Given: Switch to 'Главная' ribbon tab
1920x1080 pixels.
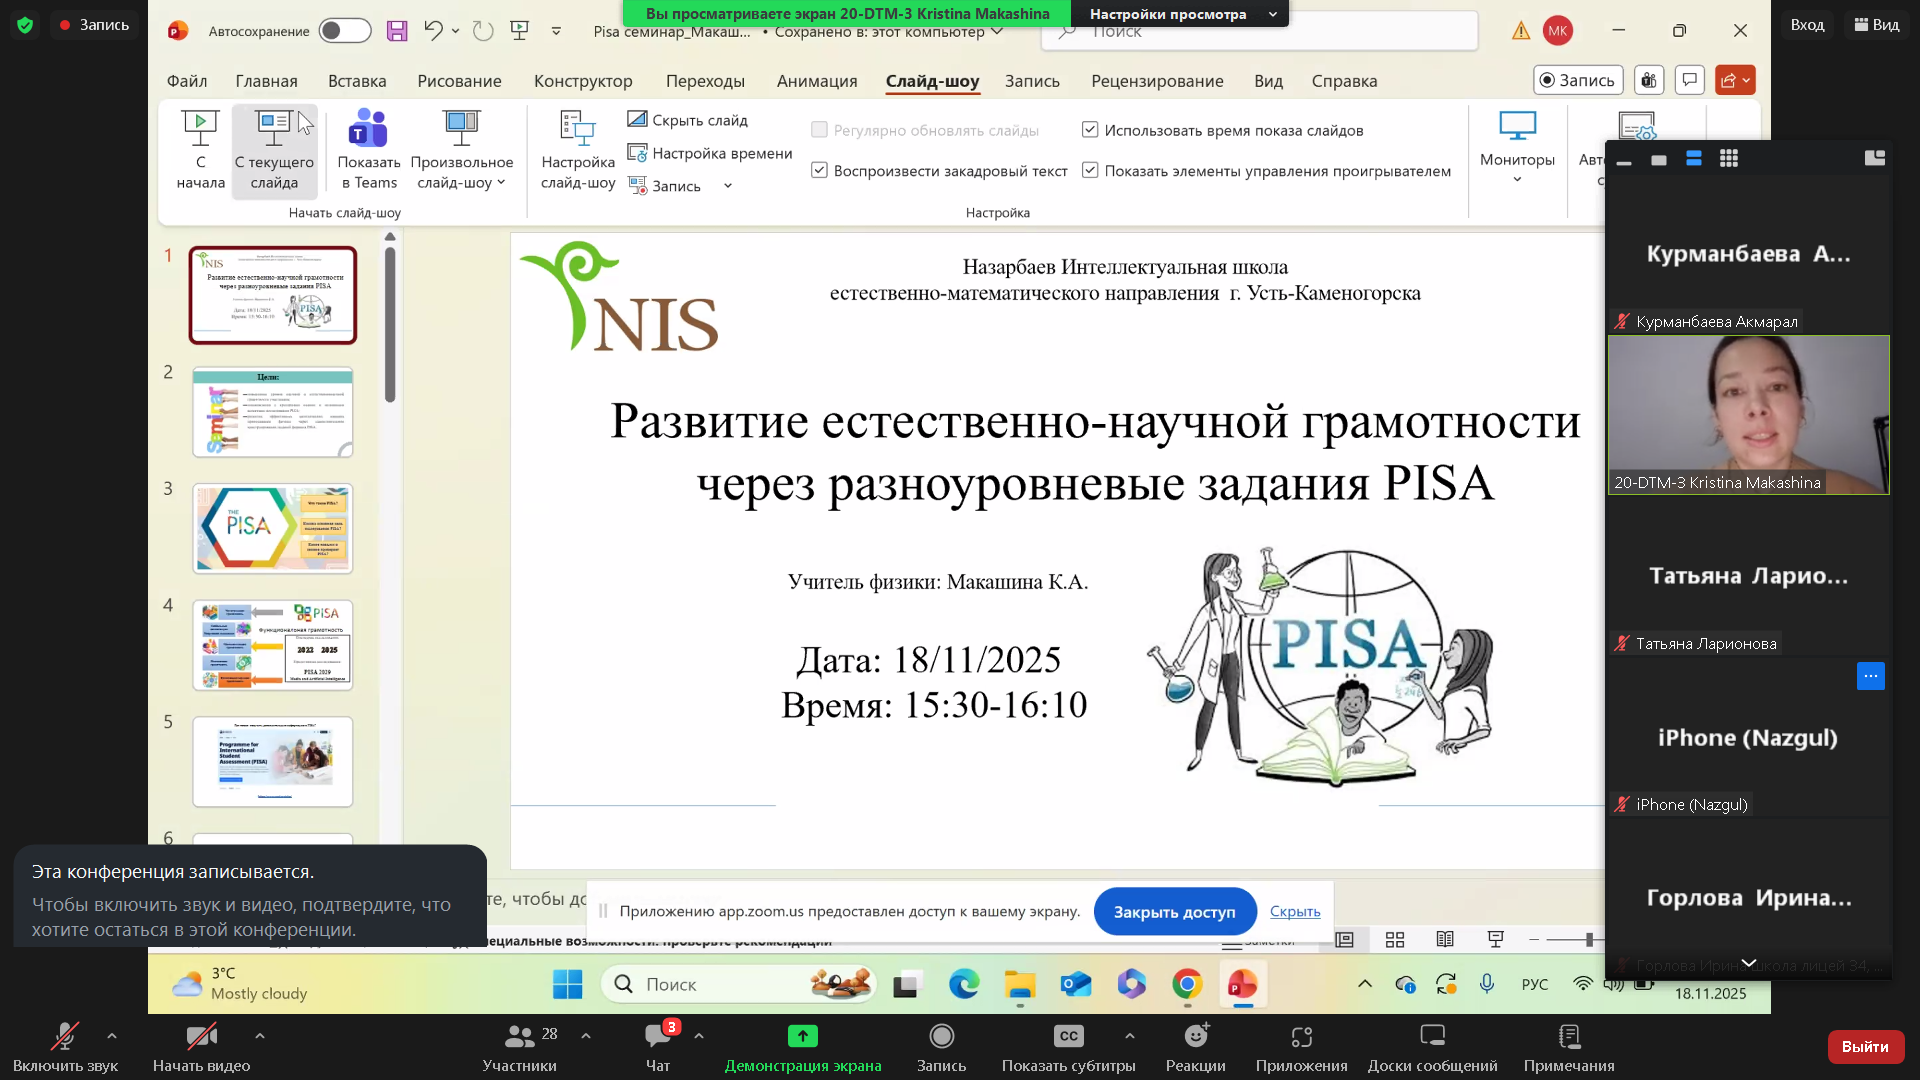Looking at the screenshot, I should [x=266, y=81].
